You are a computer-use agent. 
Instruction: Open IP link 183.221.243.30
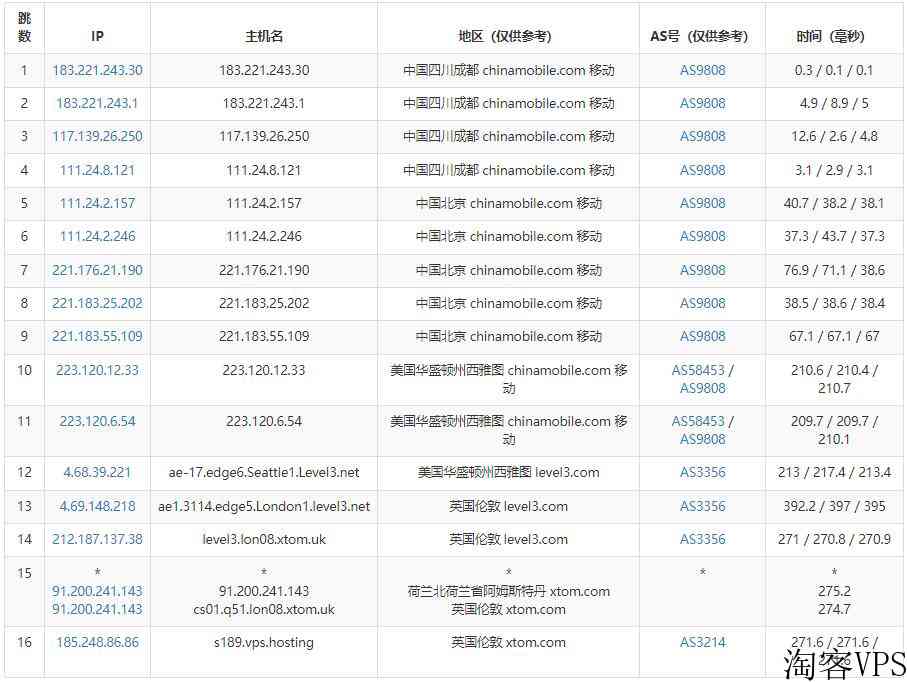tap(97, 70)
